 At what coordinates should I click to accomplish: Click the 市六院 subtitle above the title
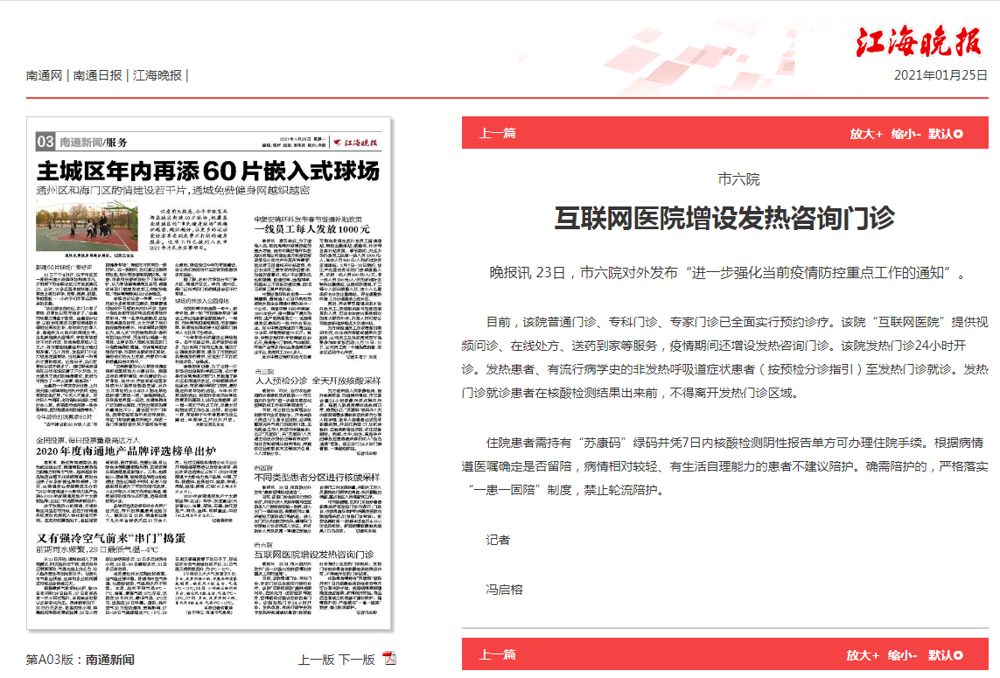tap(739, 179)
